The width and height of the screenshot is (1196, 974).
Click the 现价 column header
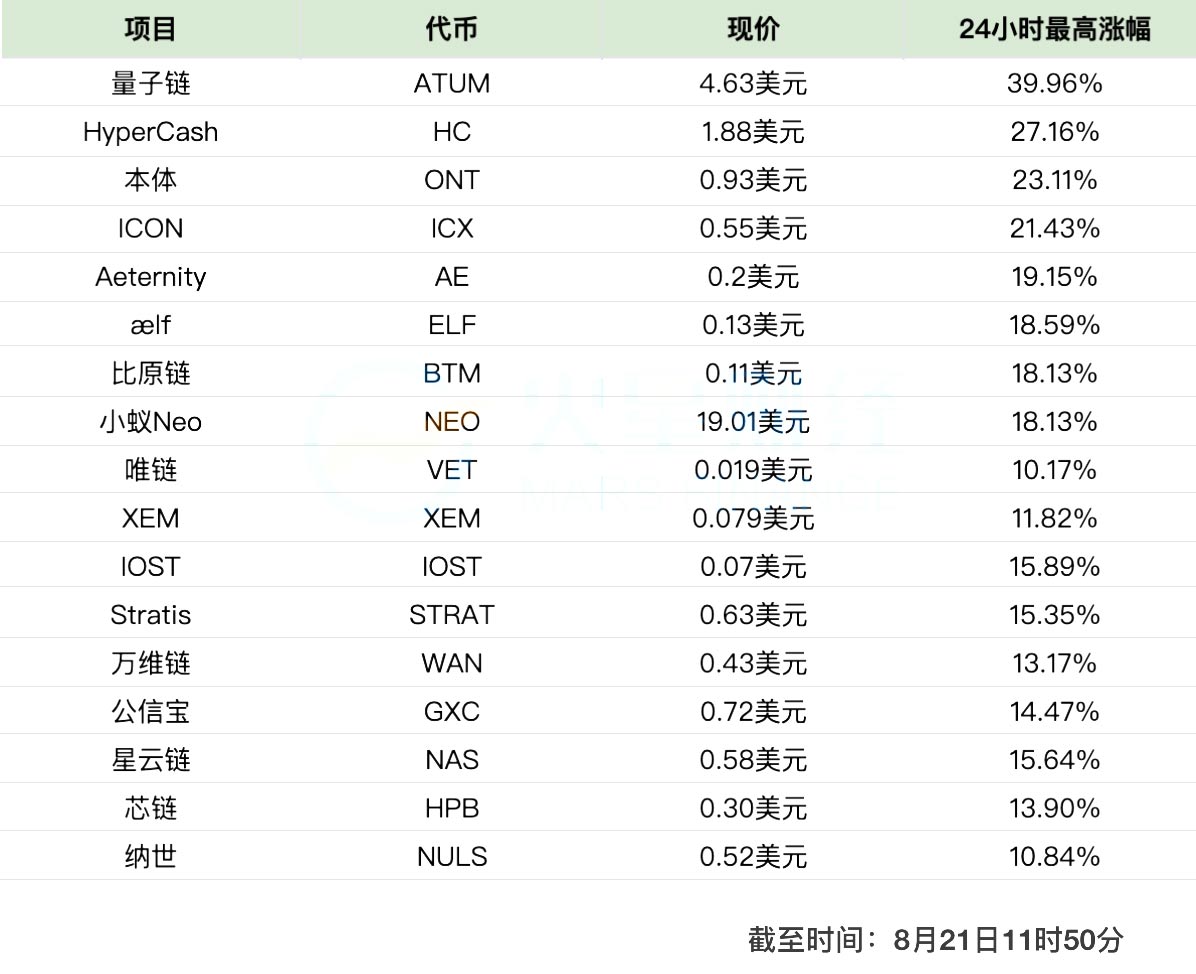(x=753, y=29)
